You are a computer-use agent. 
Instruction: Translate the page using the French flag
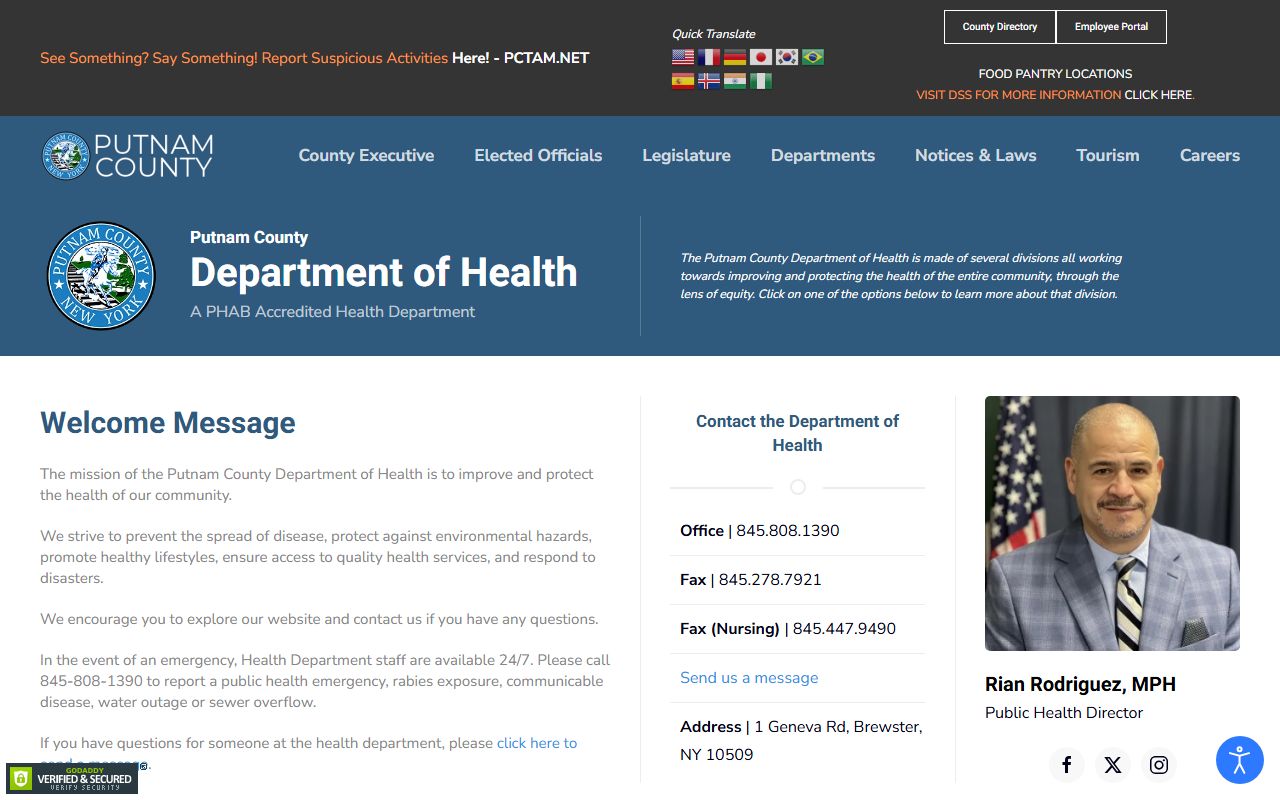[709, 57]
